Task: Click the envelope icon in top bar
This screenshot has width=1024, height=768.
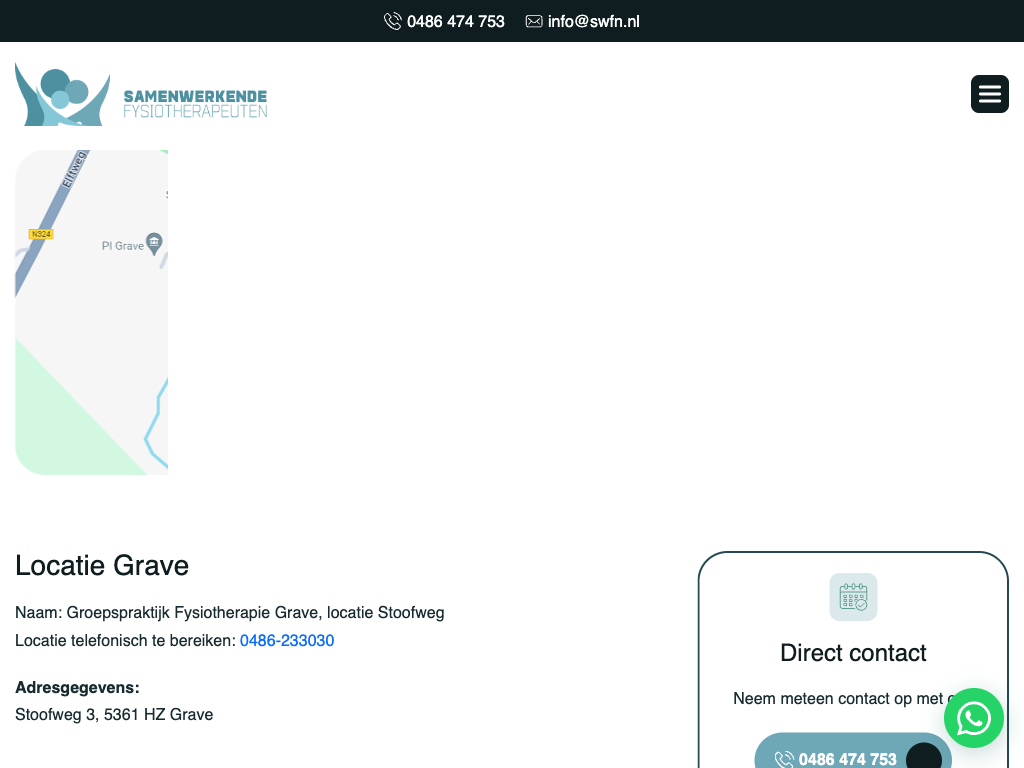Action: 534,21
